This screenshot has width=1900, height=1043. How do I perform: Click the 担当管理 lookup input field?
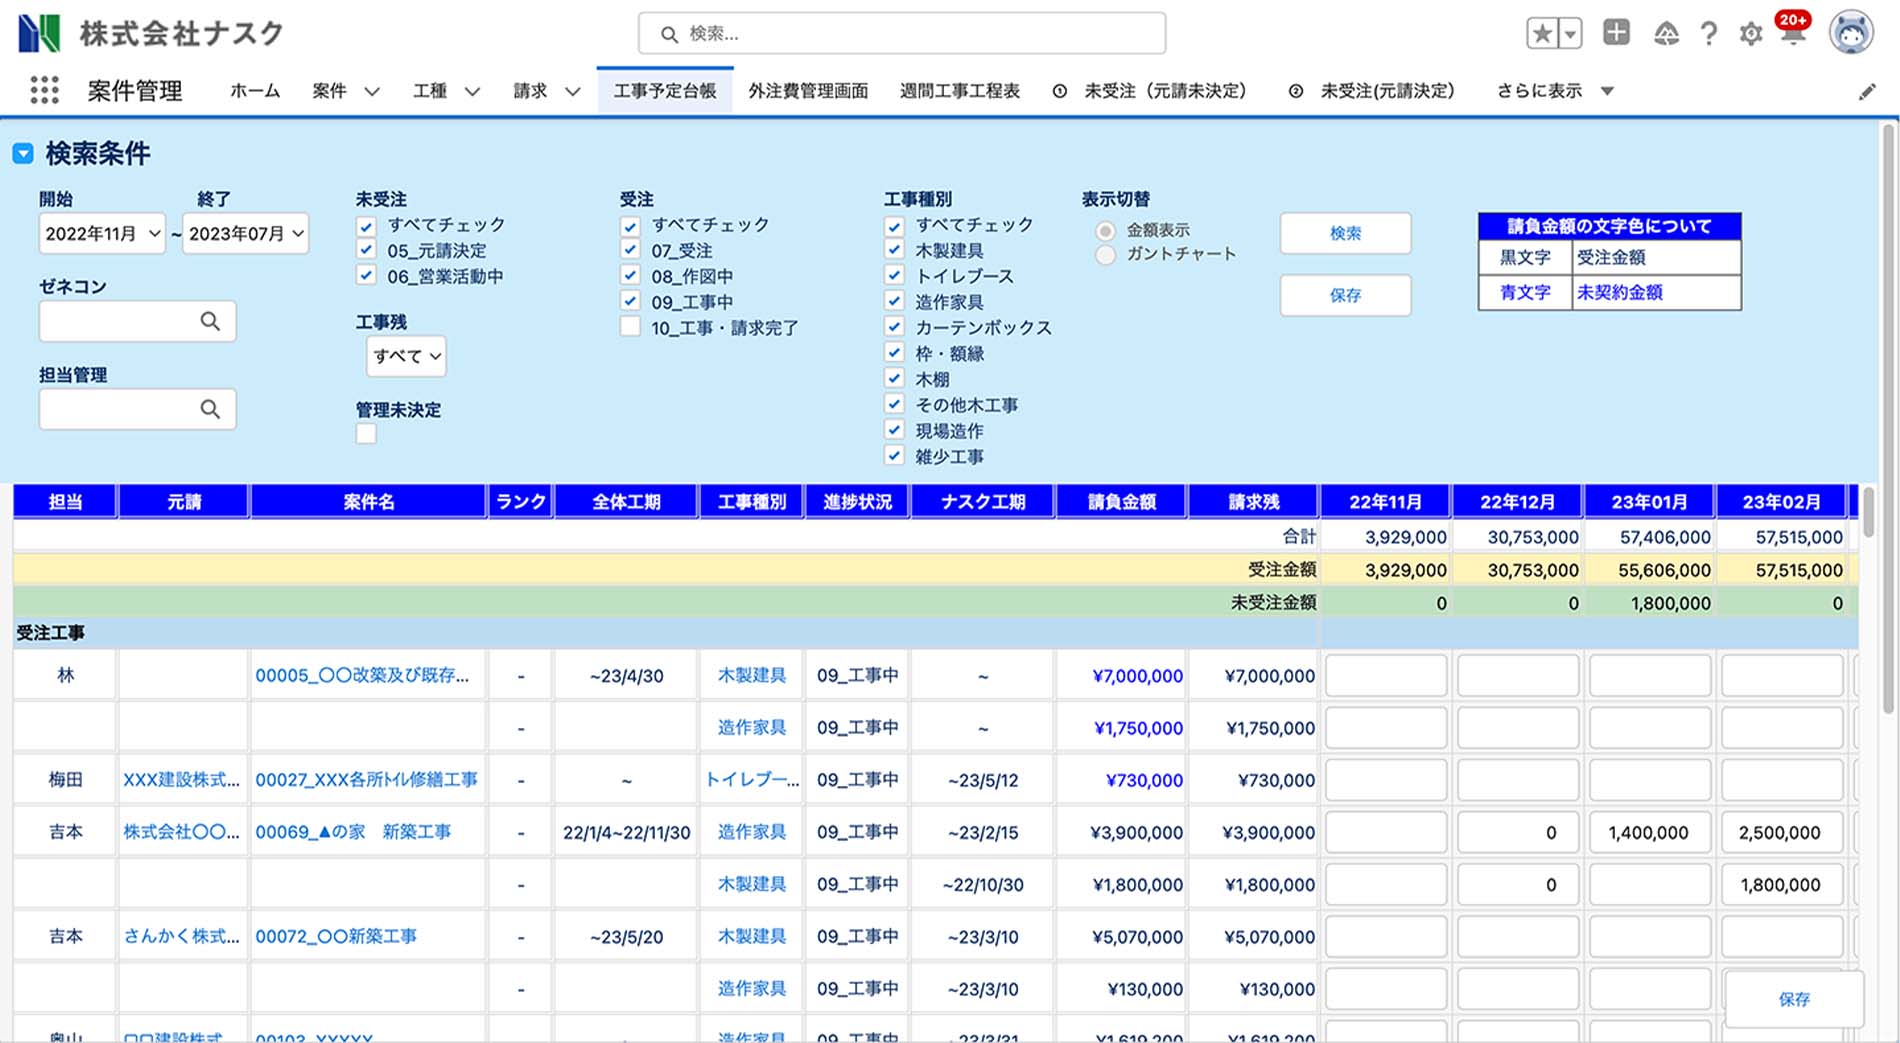pyautogui.click(x=138, y=409)
